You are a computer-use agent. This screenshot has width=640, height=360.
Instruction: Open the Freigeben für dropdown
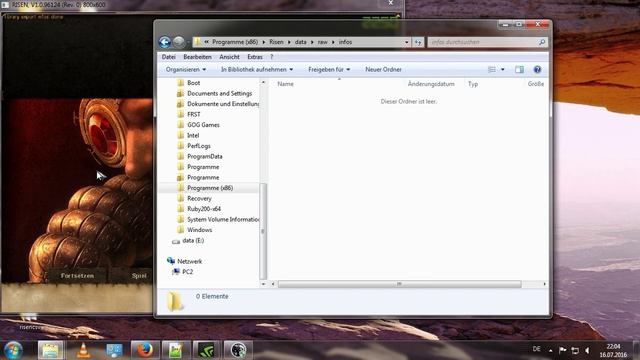329,69
